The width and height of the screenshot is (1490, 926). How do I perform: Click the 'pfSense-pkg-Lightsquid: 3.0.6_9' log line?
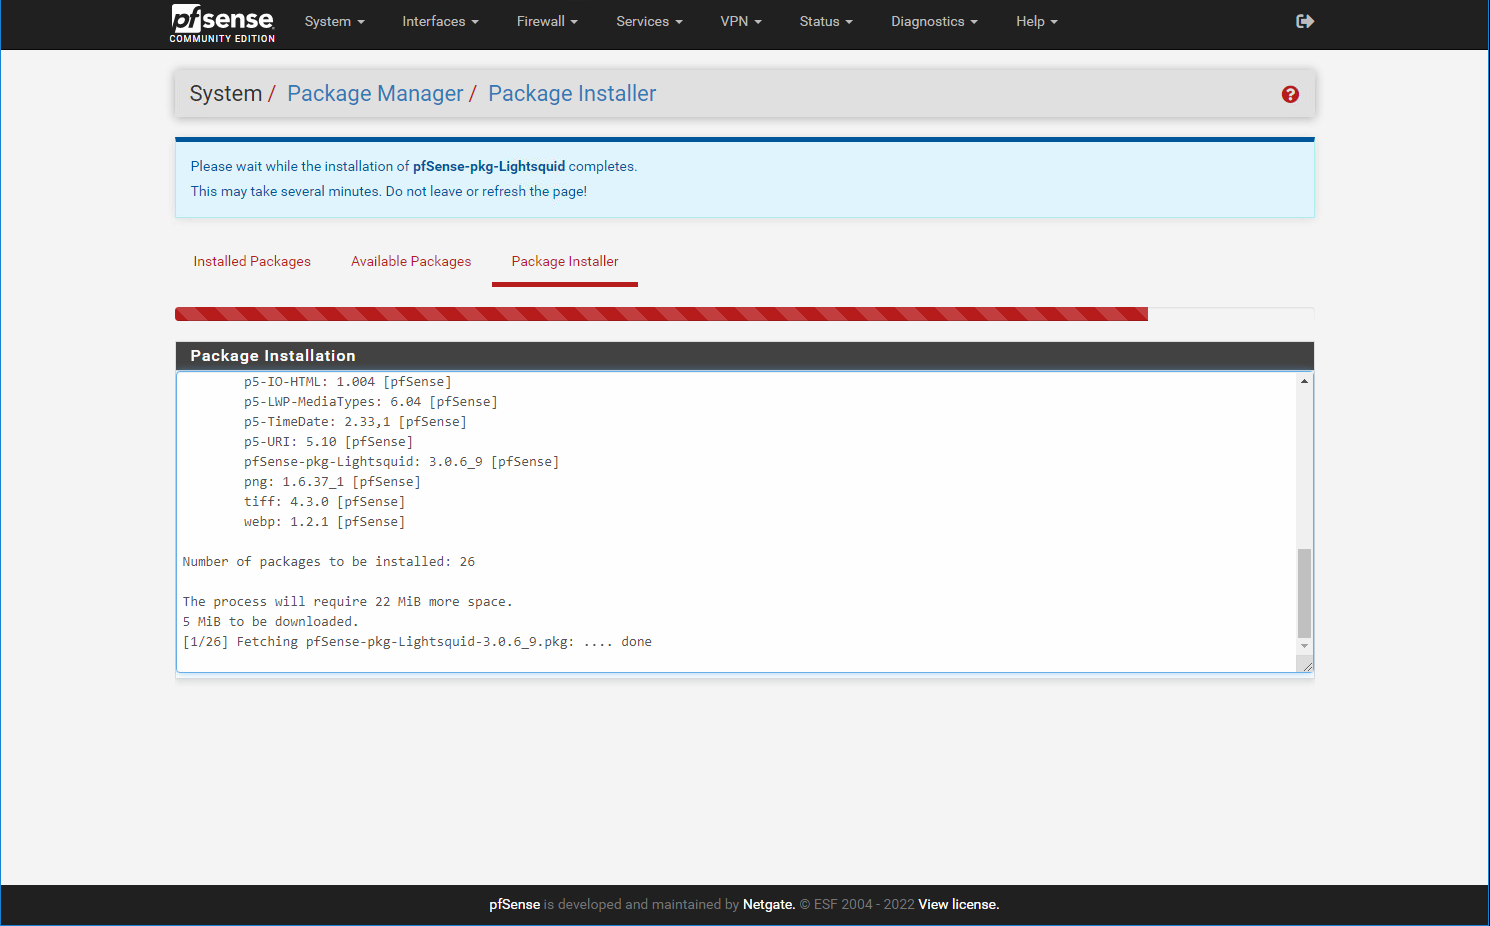pos(401,462)
